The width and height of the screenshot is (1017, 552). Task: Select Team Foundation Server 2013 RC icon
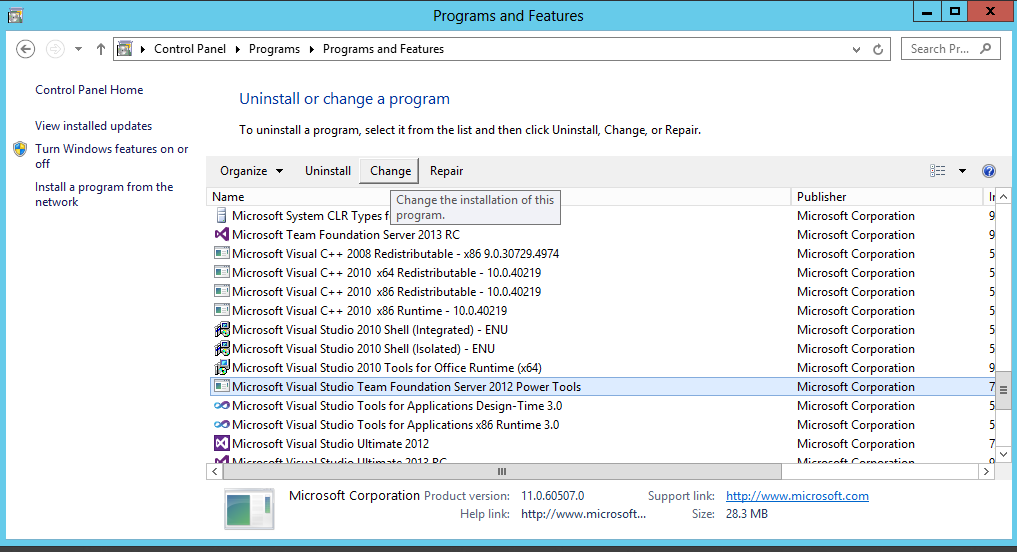(x=221, y=234)
